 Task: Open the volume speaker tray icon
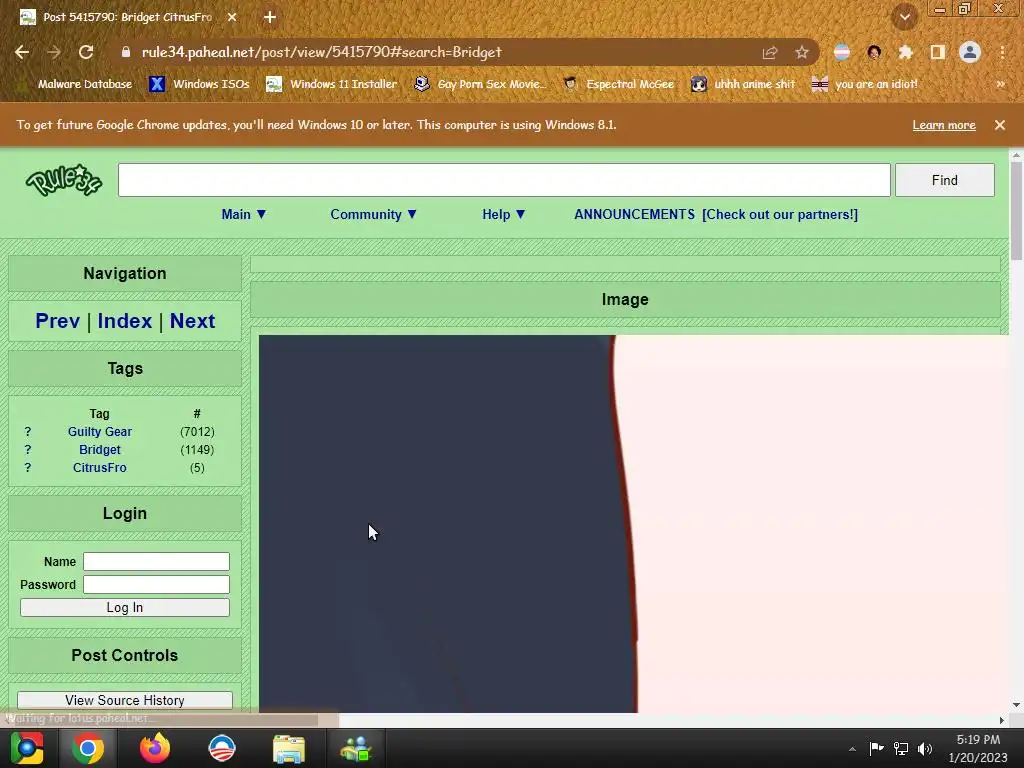click(925, 748)
